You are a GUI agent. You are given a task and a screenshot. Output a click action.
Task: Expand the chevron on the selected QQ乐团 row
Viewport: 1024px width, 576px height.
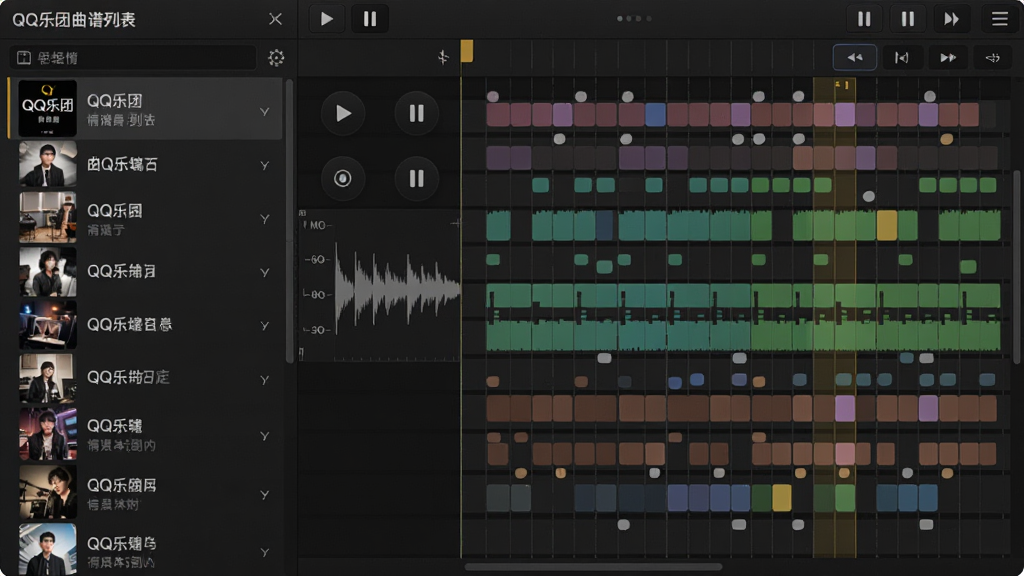pyautogui.click(x=264, y=112)
